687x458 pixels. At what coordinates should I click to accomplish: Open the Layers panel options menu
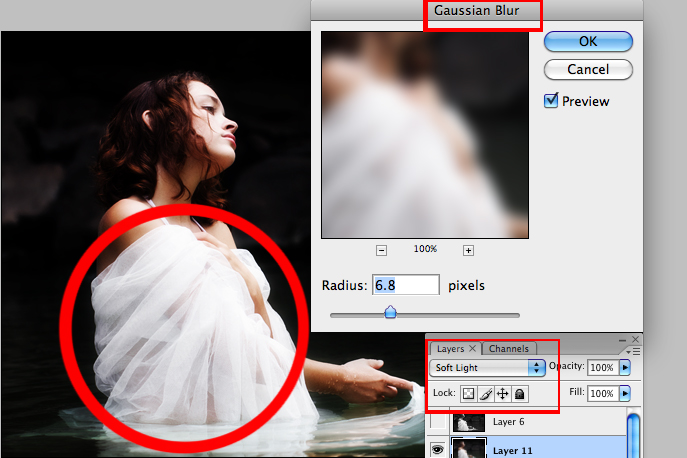(633, 351)
